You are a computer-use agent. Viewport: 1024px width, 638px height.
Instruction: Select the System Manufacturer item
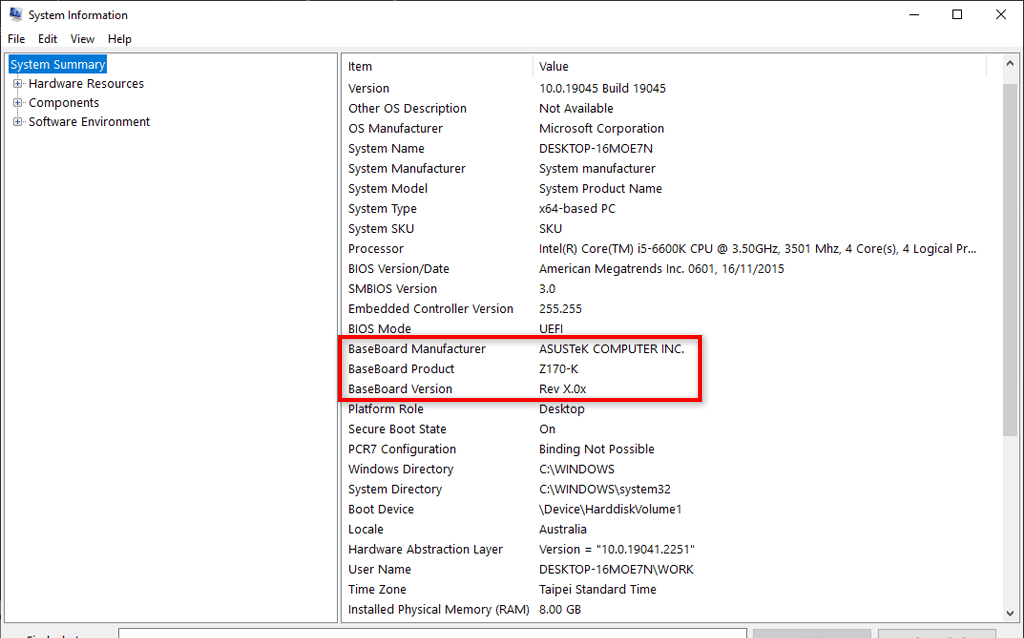tap(665, 168)
